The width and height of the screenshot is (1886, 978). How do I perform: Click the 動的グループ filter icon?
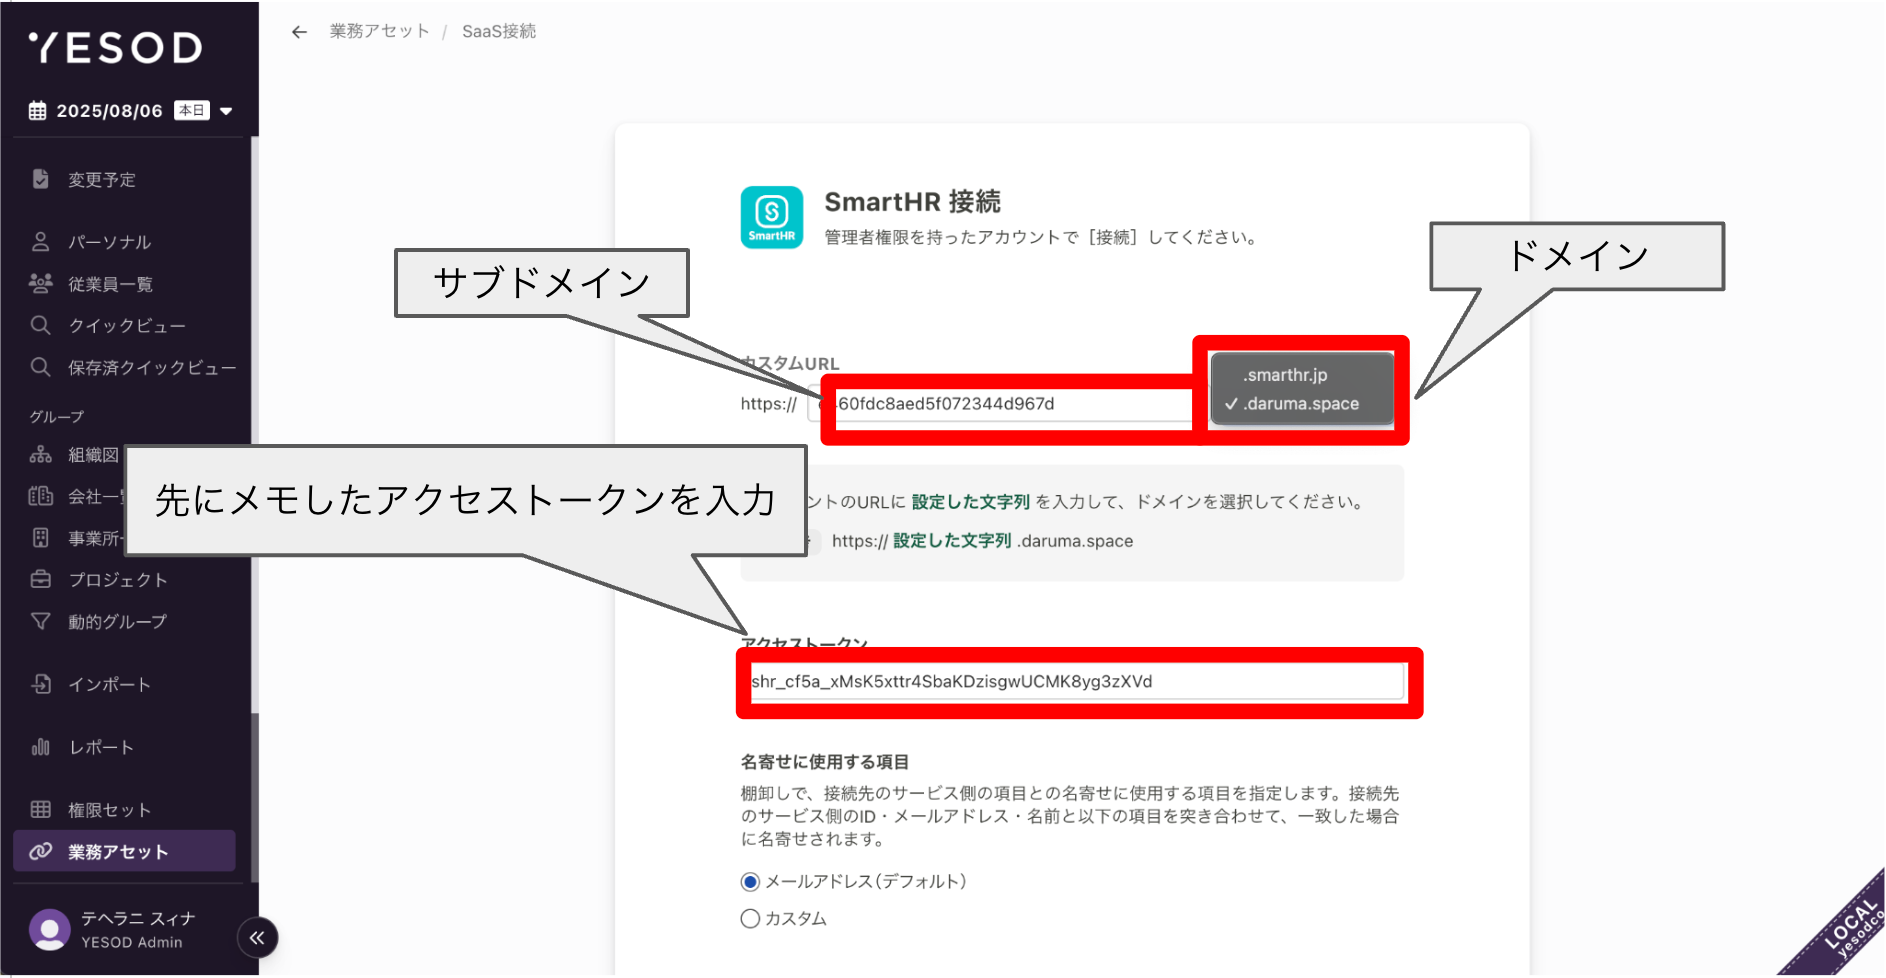point(40,621)
